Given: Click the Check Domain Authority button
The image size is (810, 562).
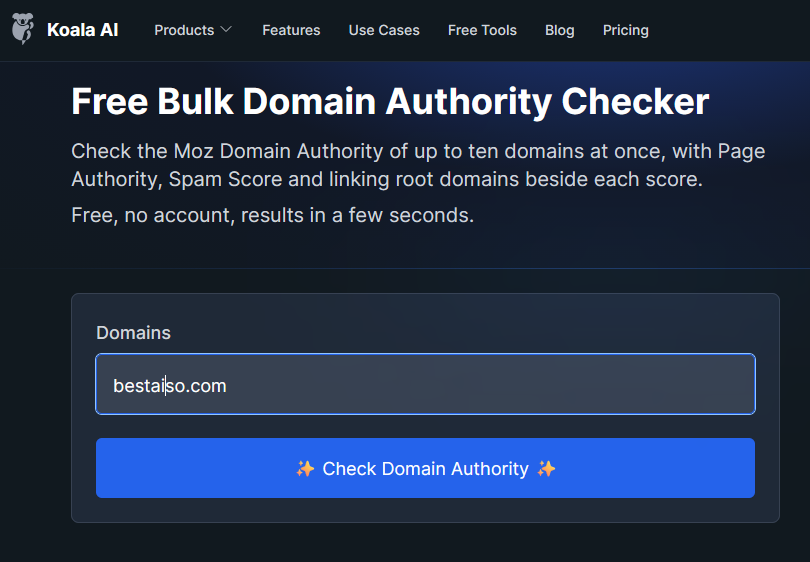Looking at the screenshot, I should click(425, 468).
